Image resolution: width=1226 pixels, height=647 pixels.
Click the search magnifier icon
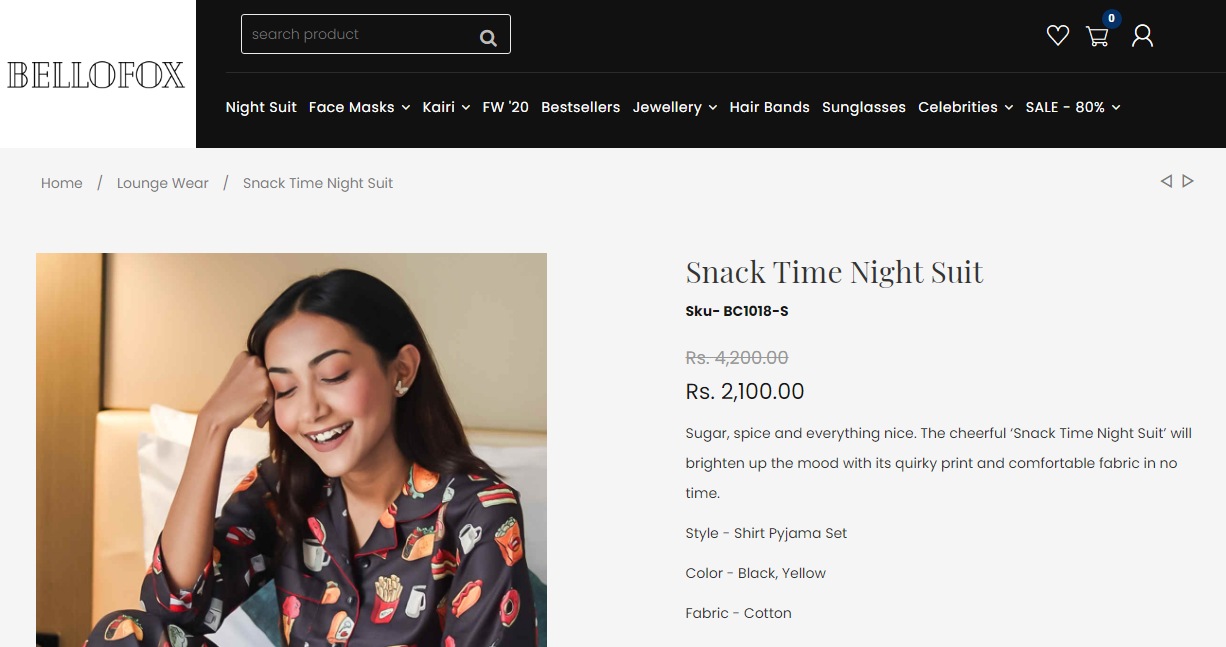(x=488, y=38)
